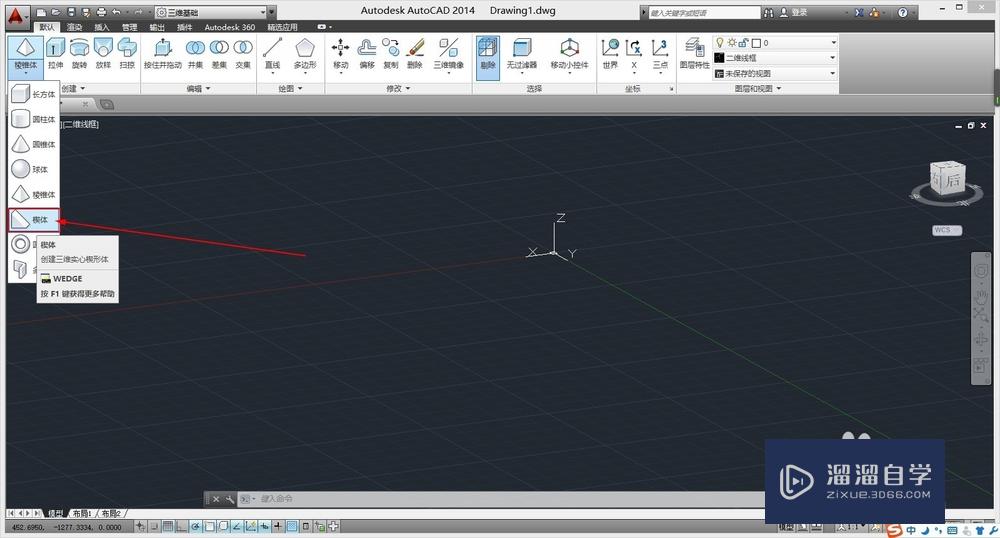The height and width of the screenshot is (538, 1000).
Task: Switch to 布局1 layout tab
Action: click(x=82, y=513)
